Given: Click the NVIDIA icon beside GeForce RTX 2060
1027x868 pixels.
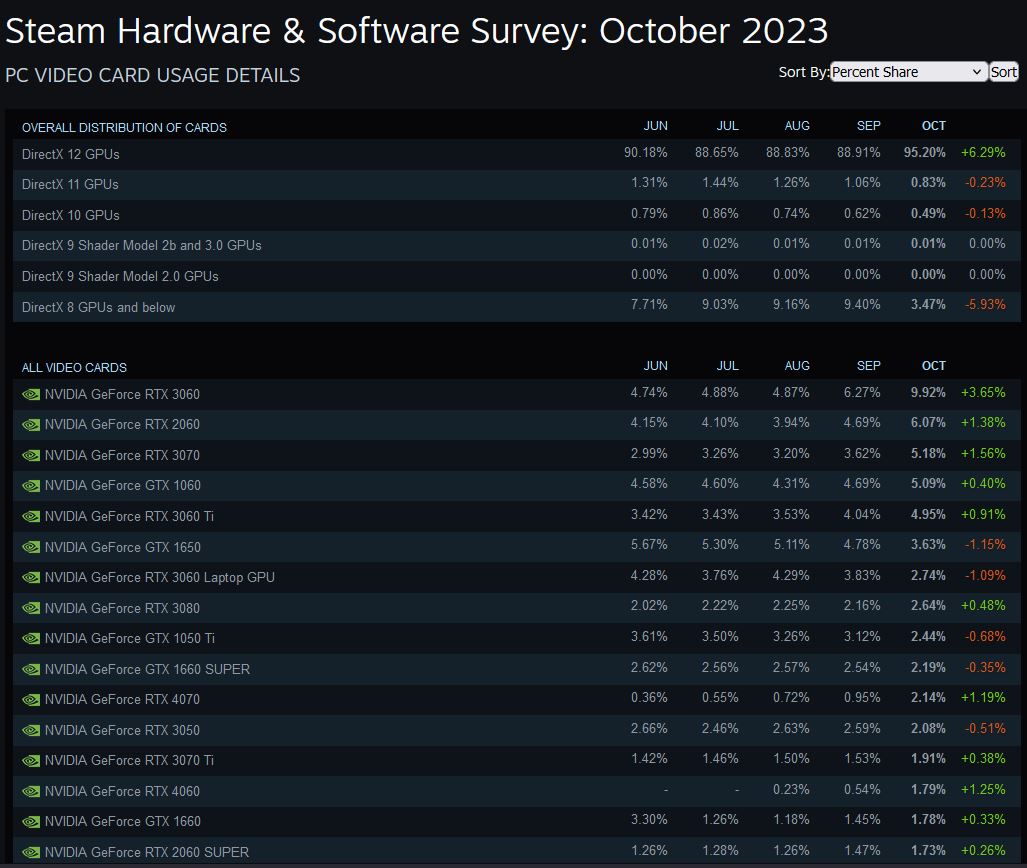Looking at the screenshot, I should pos(30,424).
